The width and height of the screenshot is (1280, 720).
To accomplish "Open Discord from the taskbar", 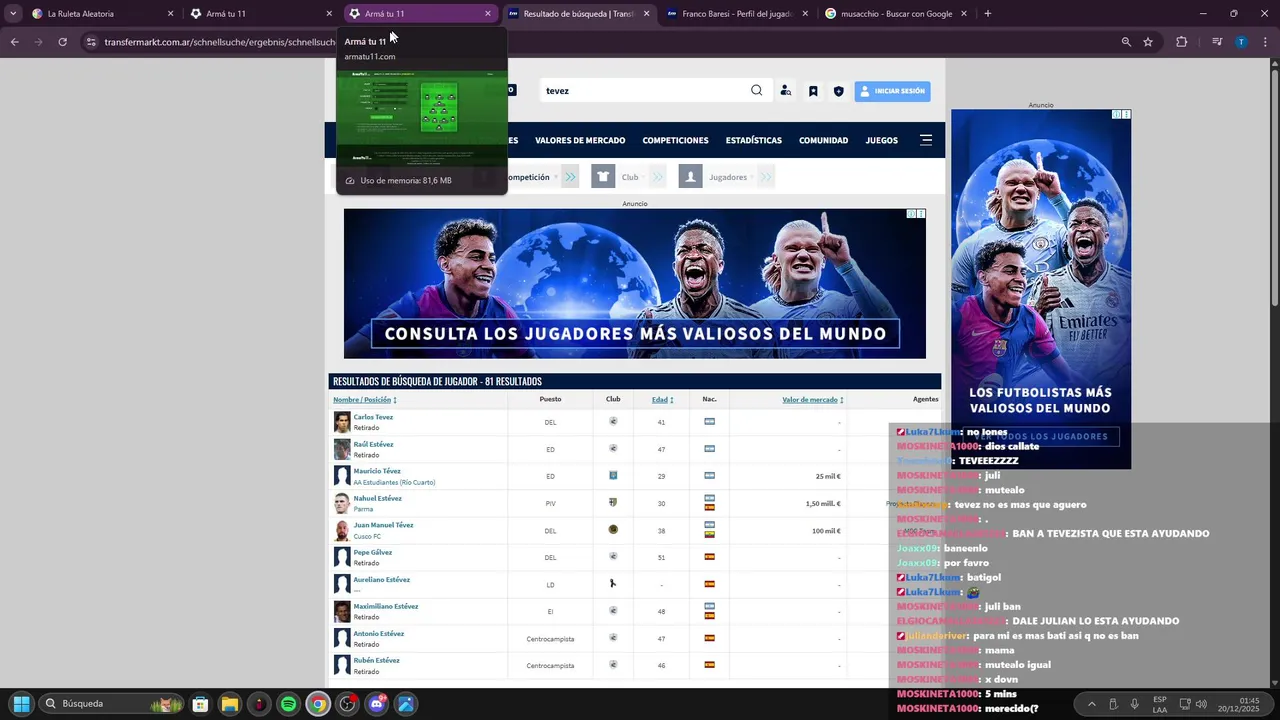I will click(x=377, y=704).
